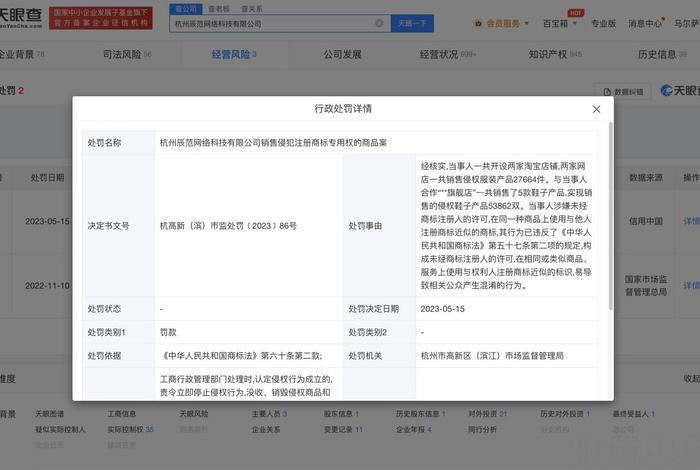Open the 历史股东信息 1 link
Screen dimensions: 700x470
421,414
